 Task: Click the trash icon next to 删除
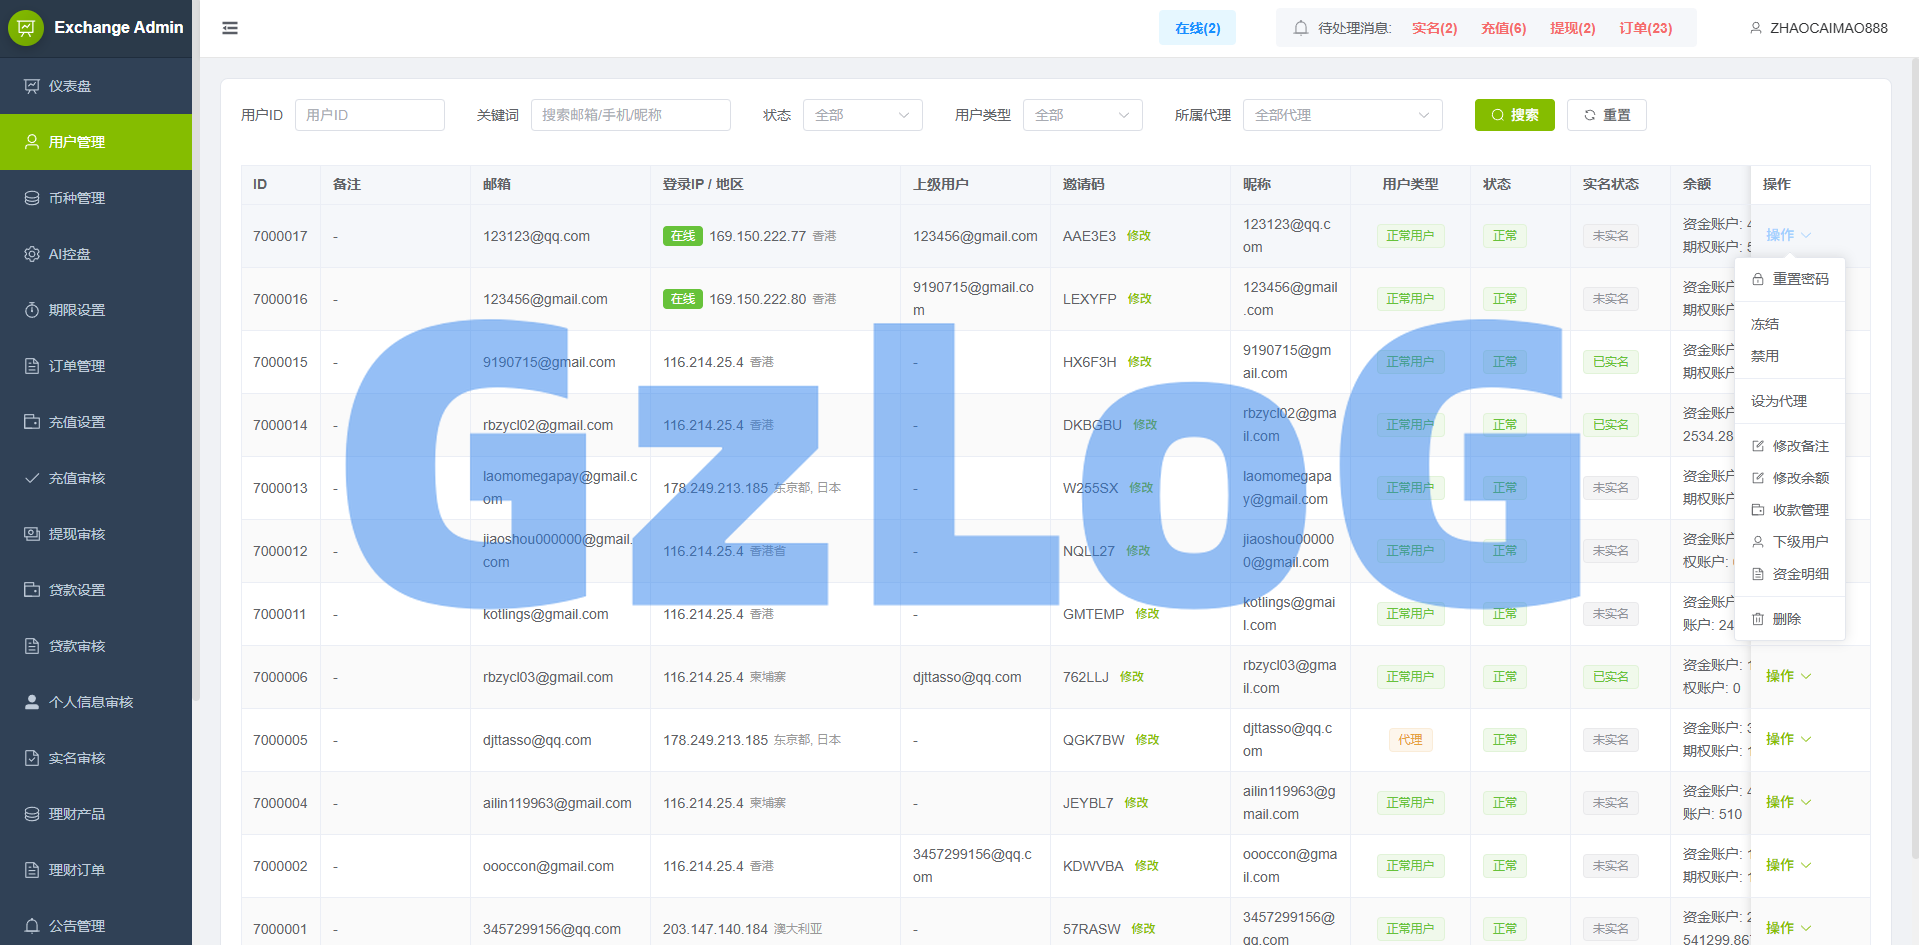(1758, 619)
